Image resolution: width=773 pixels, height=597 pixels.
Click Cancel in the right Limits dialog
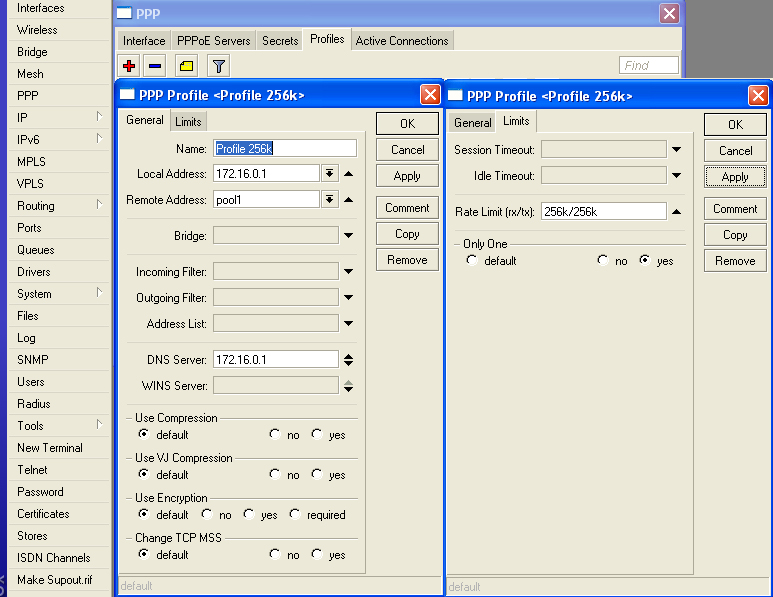coord(735,151)
